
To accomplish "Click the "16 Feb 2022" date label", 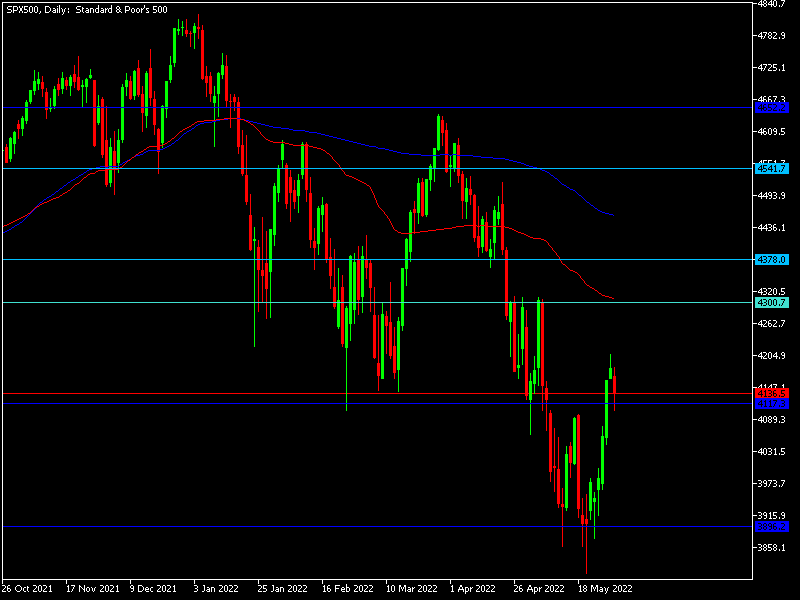I will tap(348, 588).
